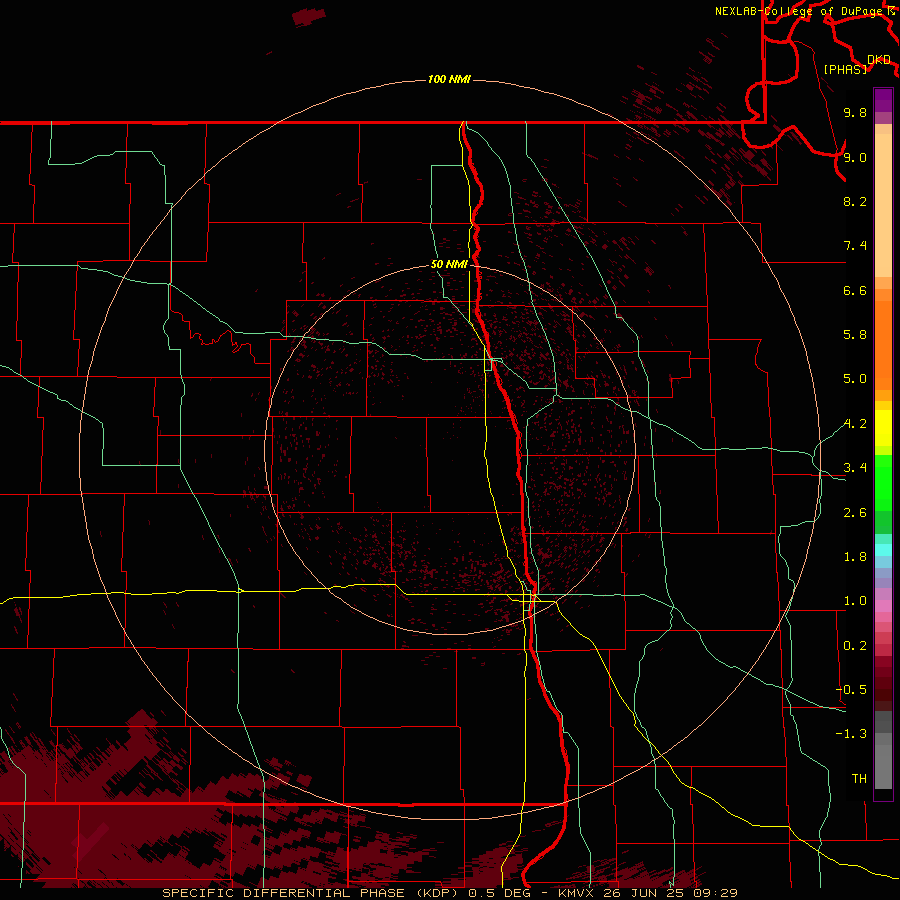Click the 3.4 scale value

[855, 468]
